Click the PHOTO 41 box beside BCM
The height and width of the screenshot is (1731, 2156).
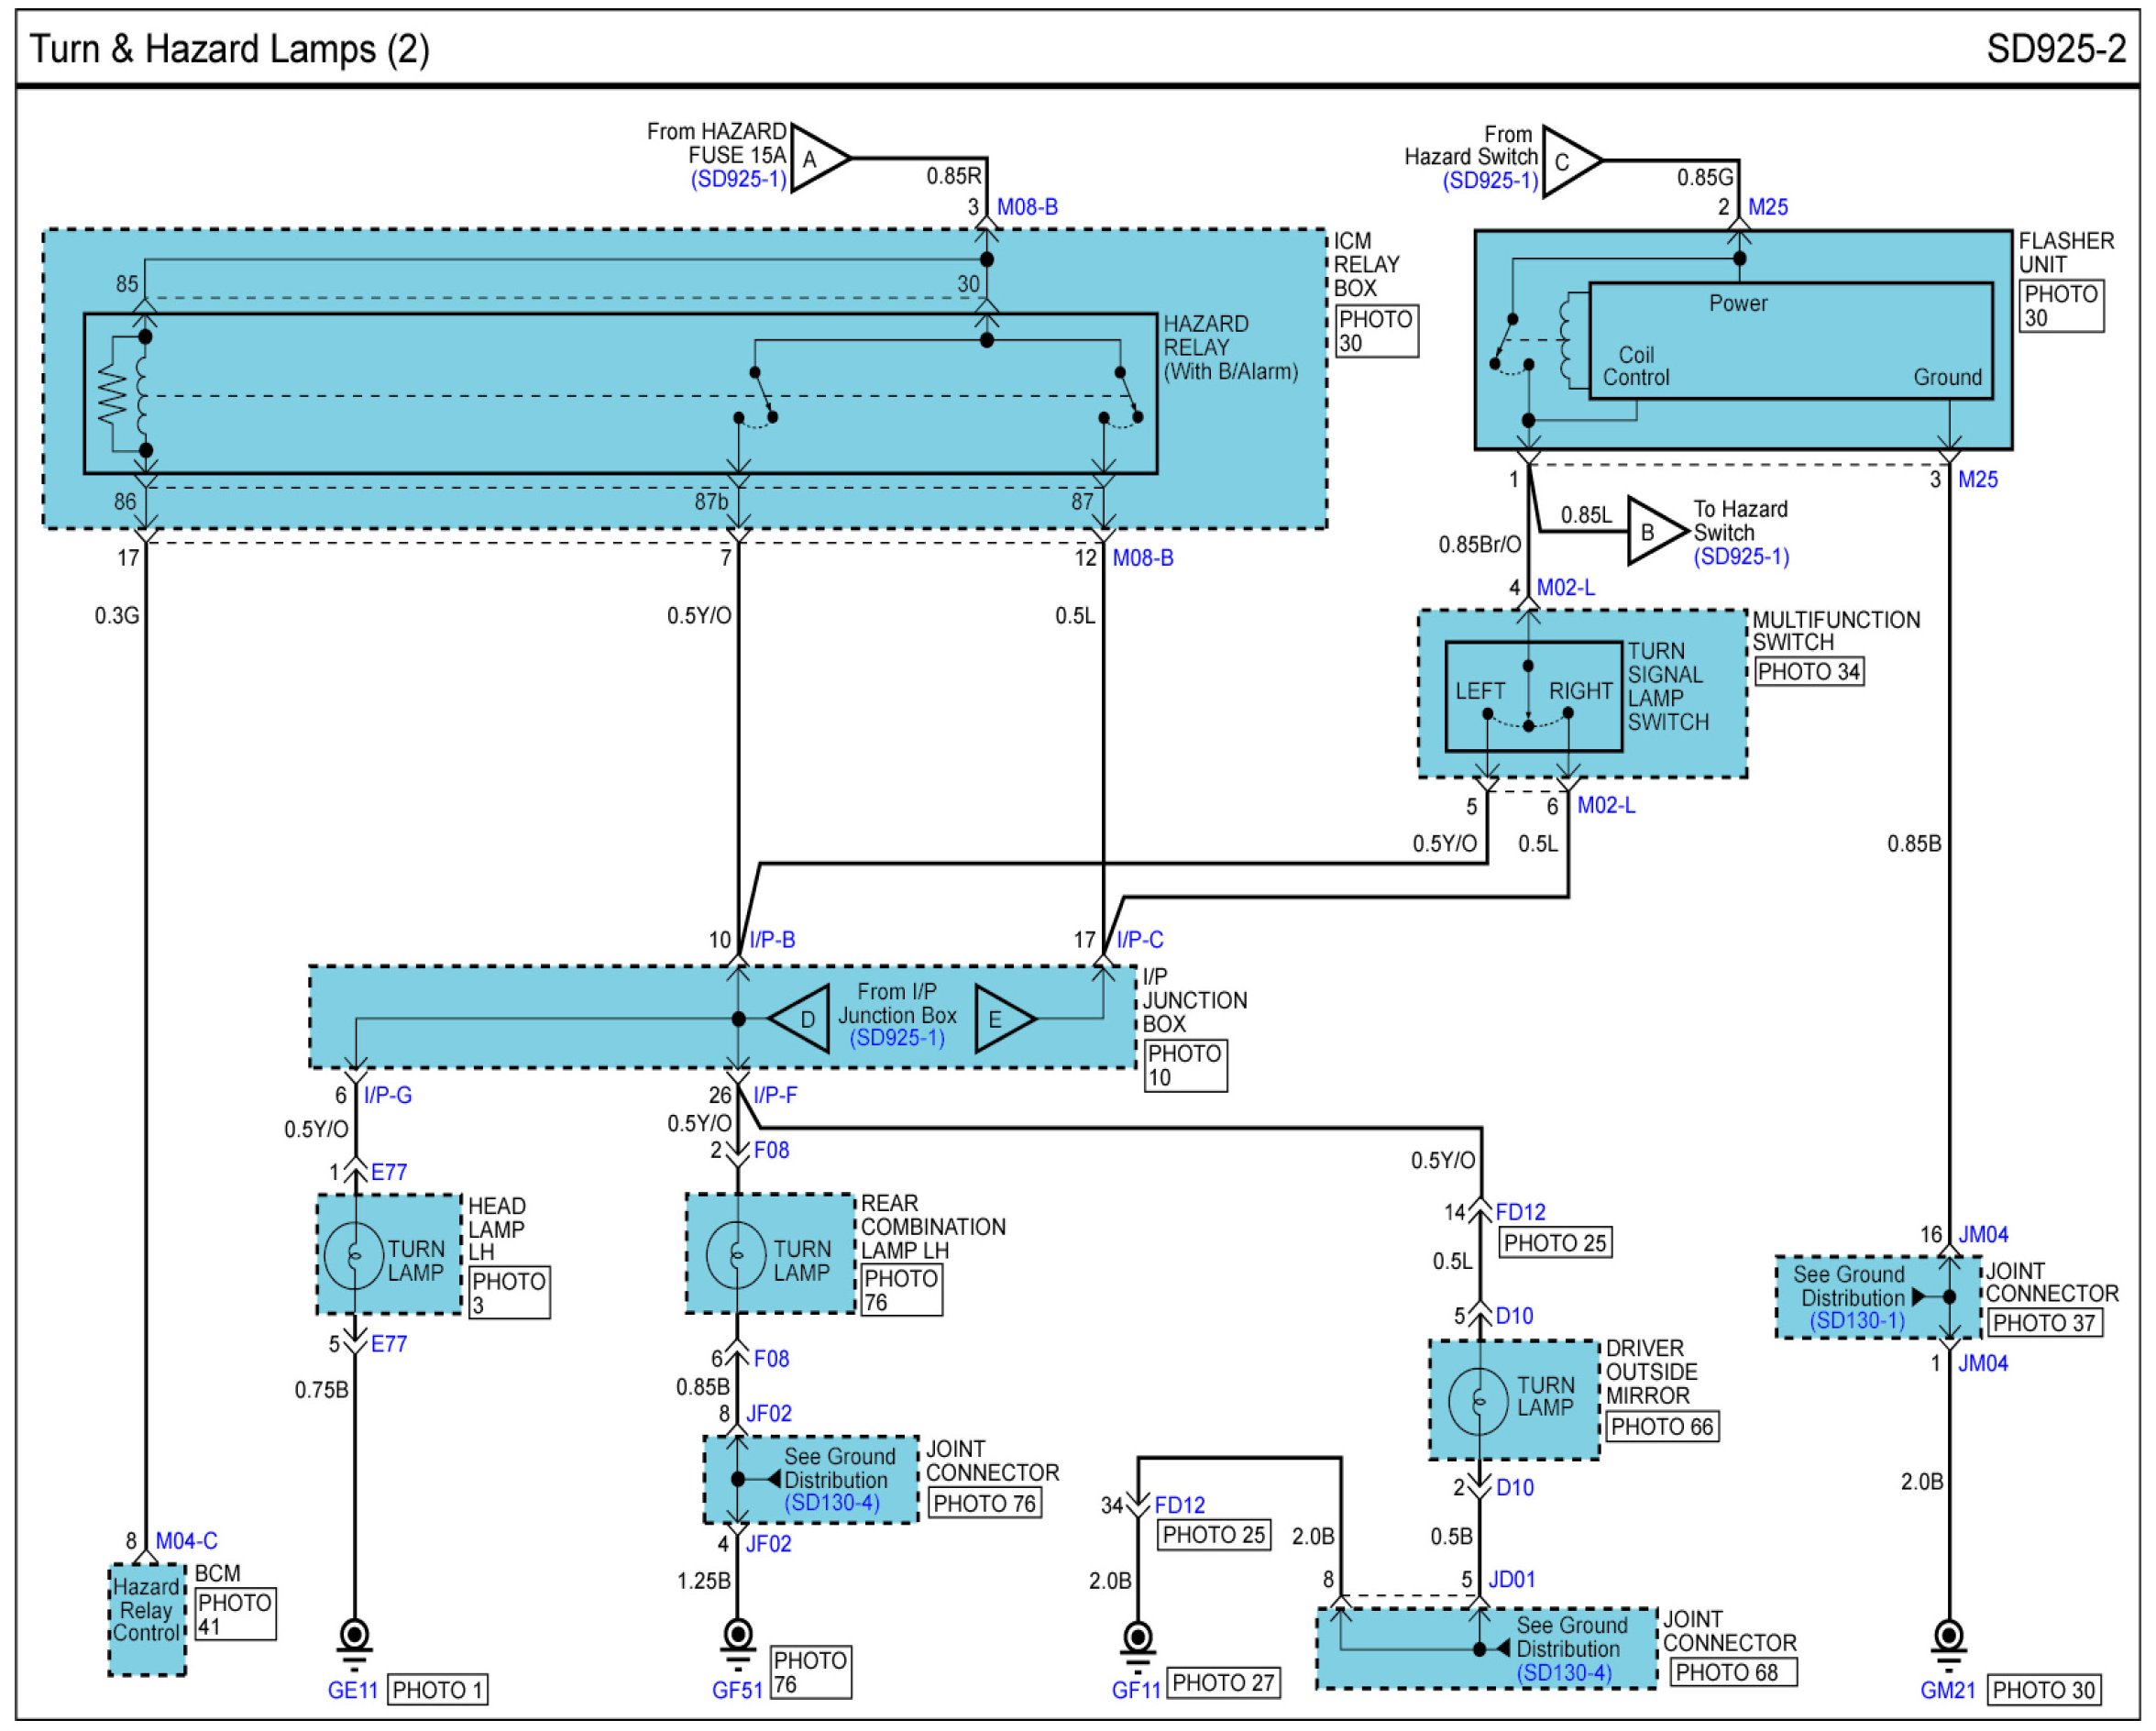click(x=235, y=1614)
